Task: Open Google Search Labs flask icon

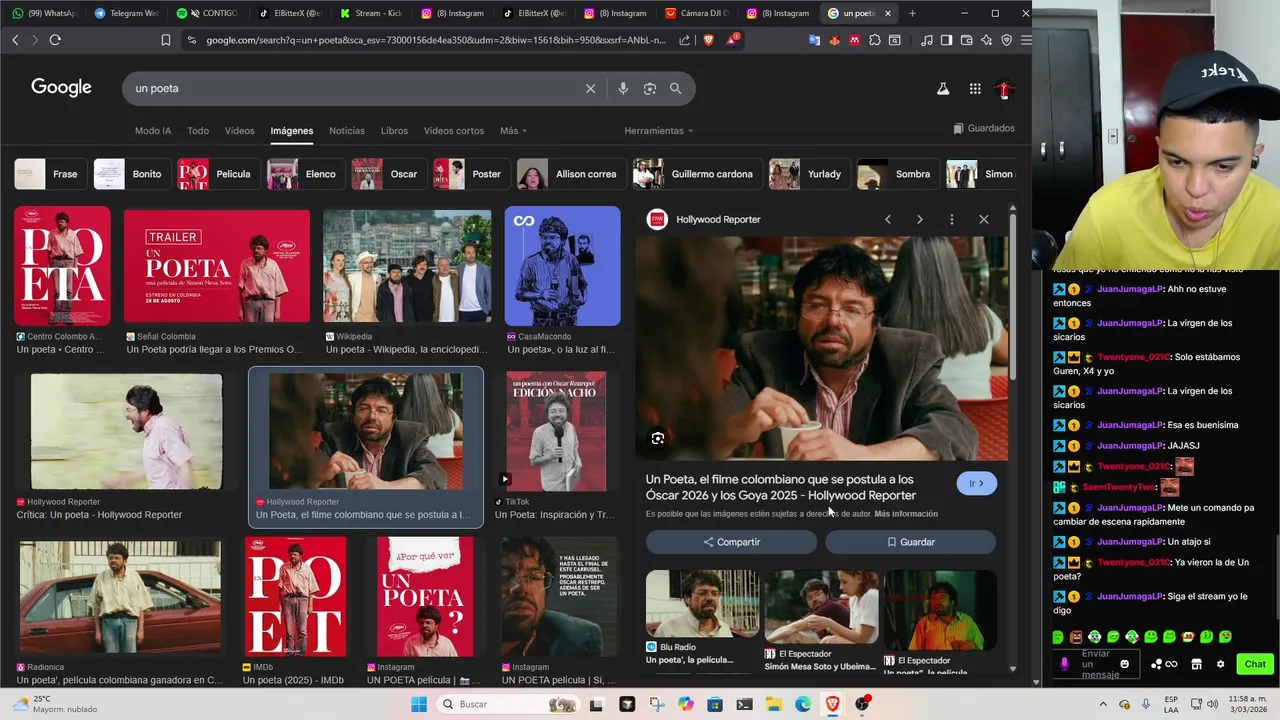Action: [942, 89]
